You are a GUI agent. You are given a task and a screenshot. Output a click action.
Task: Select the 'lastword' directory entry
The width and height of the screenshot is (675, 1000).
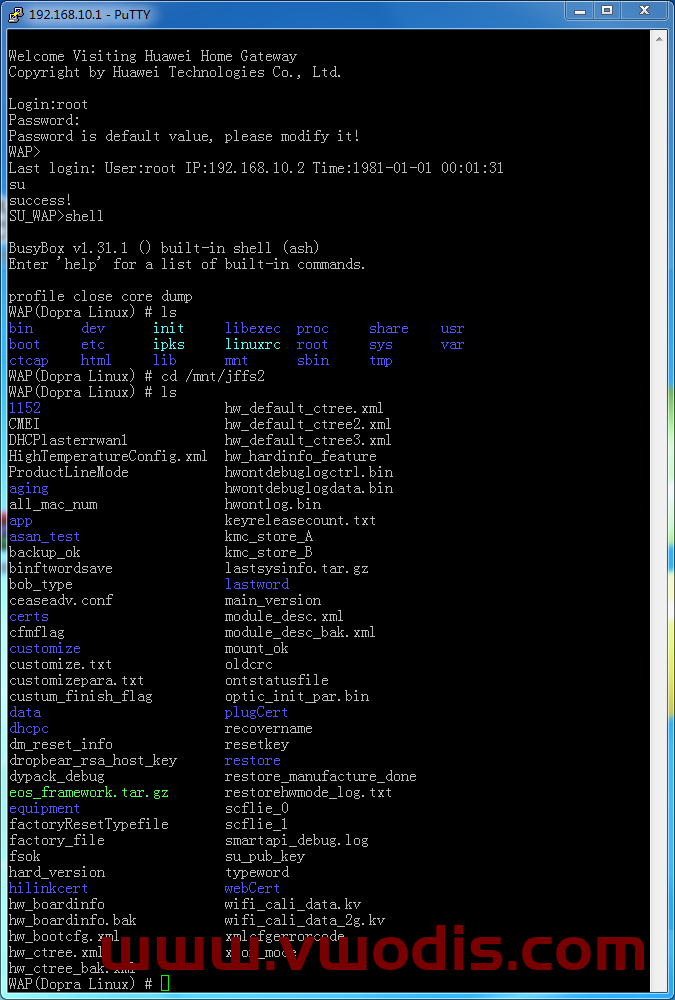pyautogui.click(x=256, y=584)
